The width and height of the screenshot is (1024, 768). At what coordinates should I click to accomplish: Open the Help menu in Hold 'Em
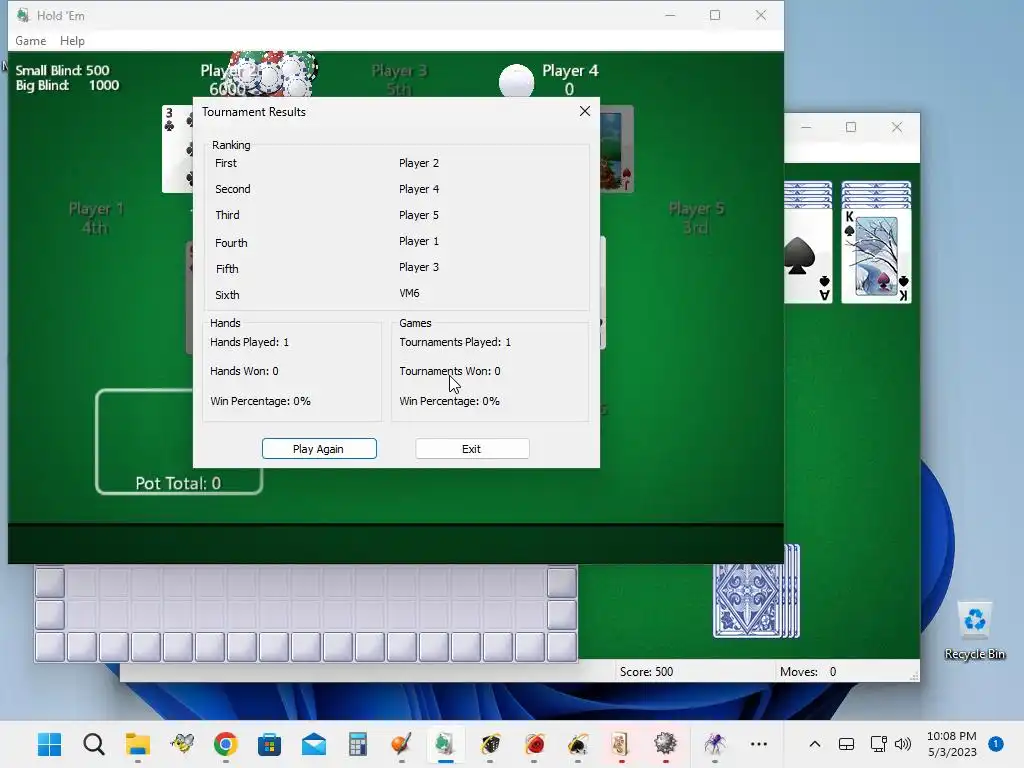pos(72,40)
